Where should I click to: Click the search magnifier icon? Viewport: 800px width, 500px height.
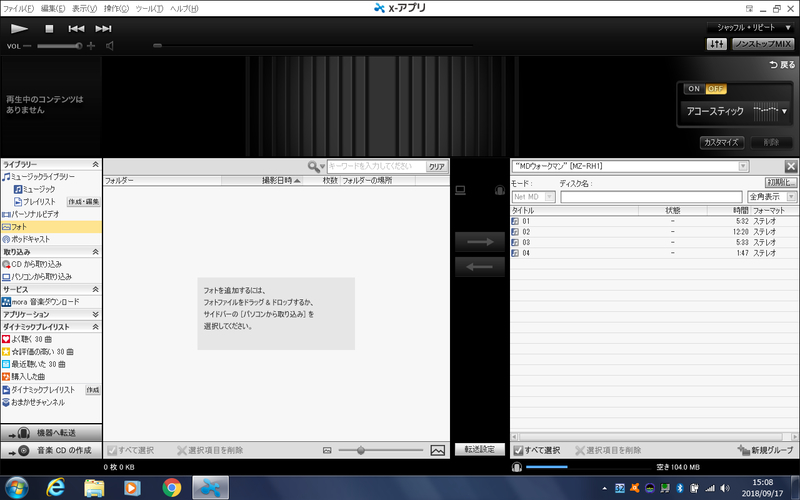313,166
